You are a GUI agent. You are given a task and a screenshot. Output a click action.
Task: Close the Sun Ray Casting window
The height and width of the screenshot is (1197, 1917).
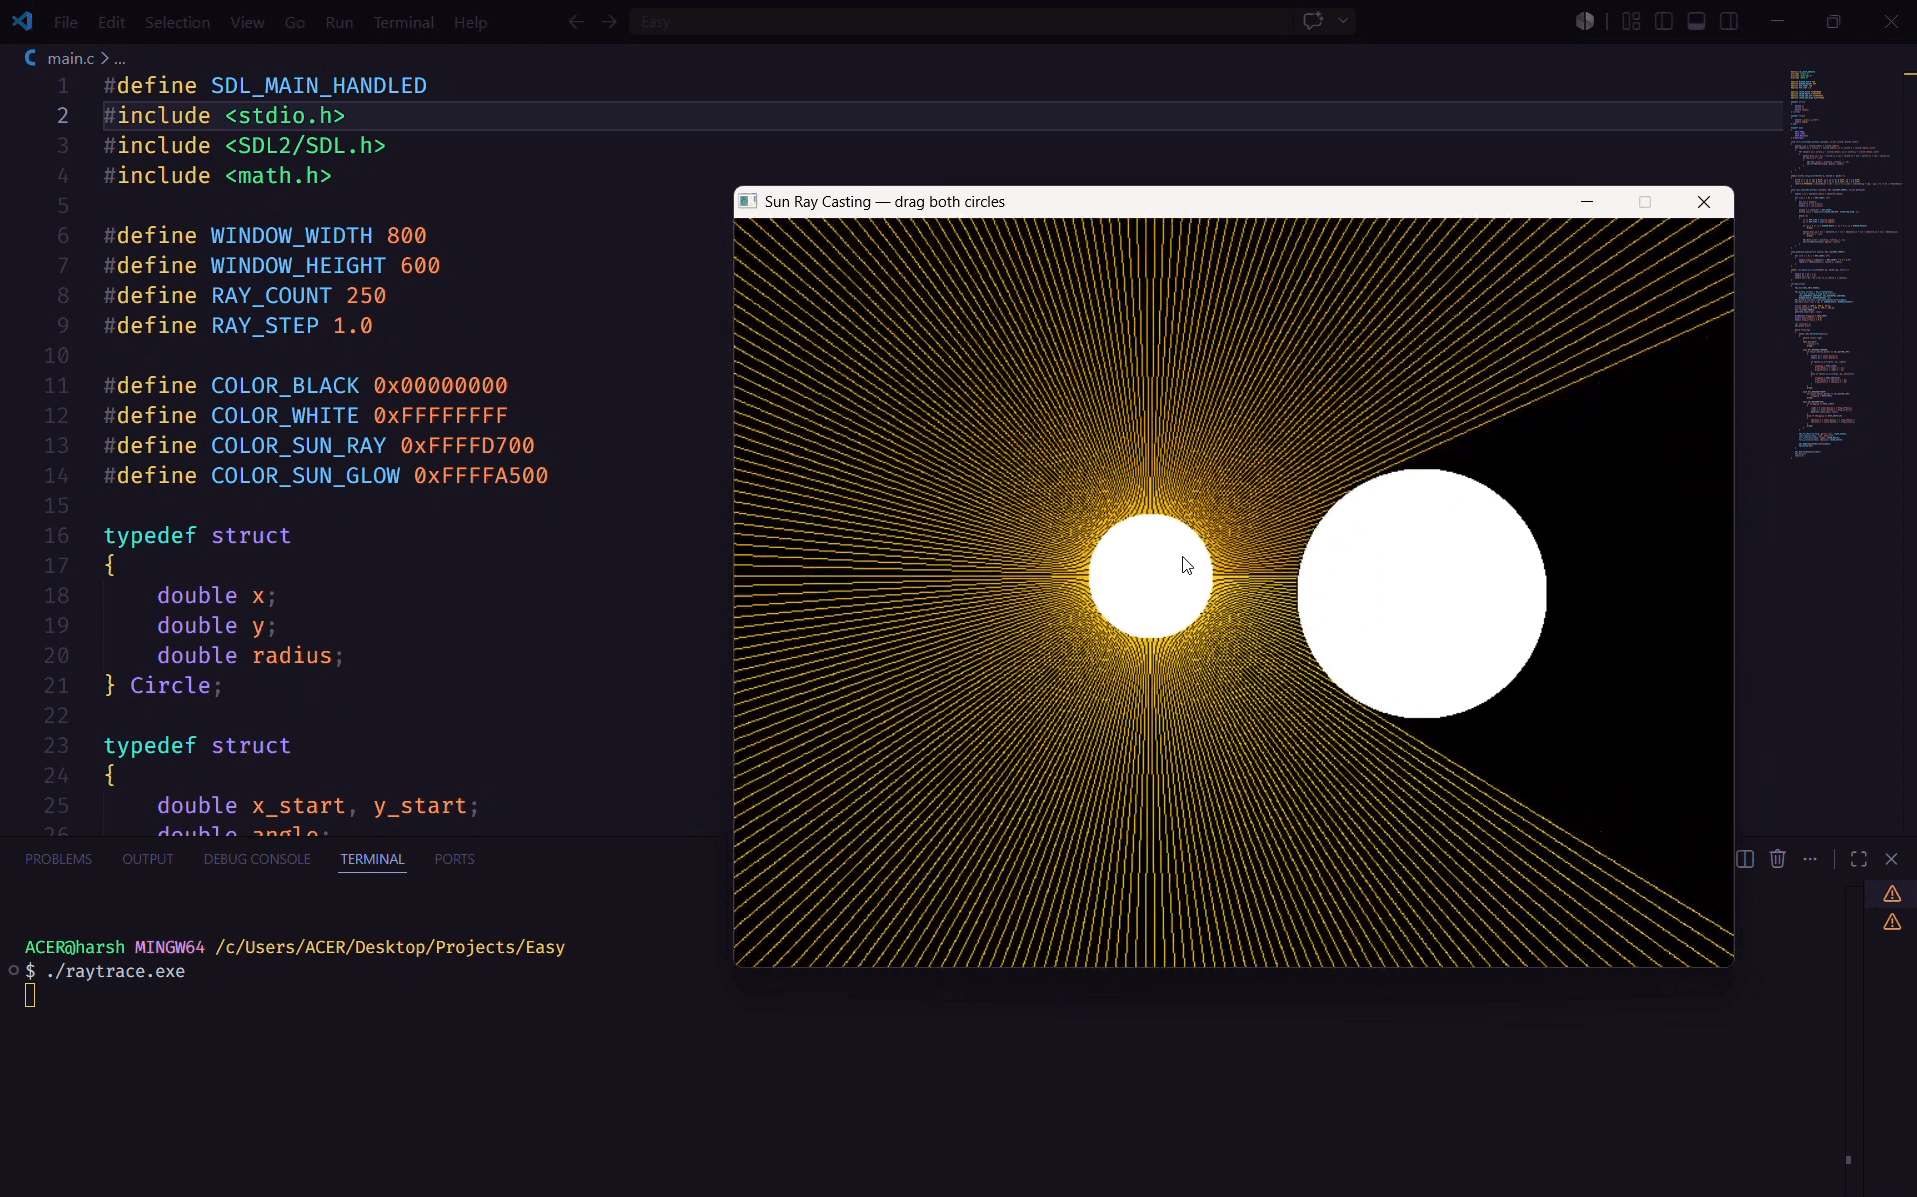pos(1704,202)
